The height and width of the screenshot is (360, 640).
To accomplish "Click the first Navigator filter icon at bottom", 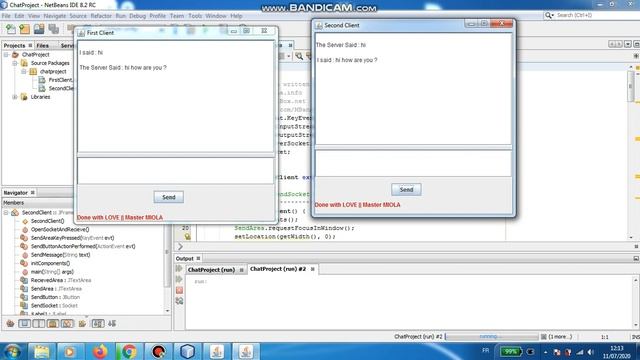I will (x=10, y=323).
